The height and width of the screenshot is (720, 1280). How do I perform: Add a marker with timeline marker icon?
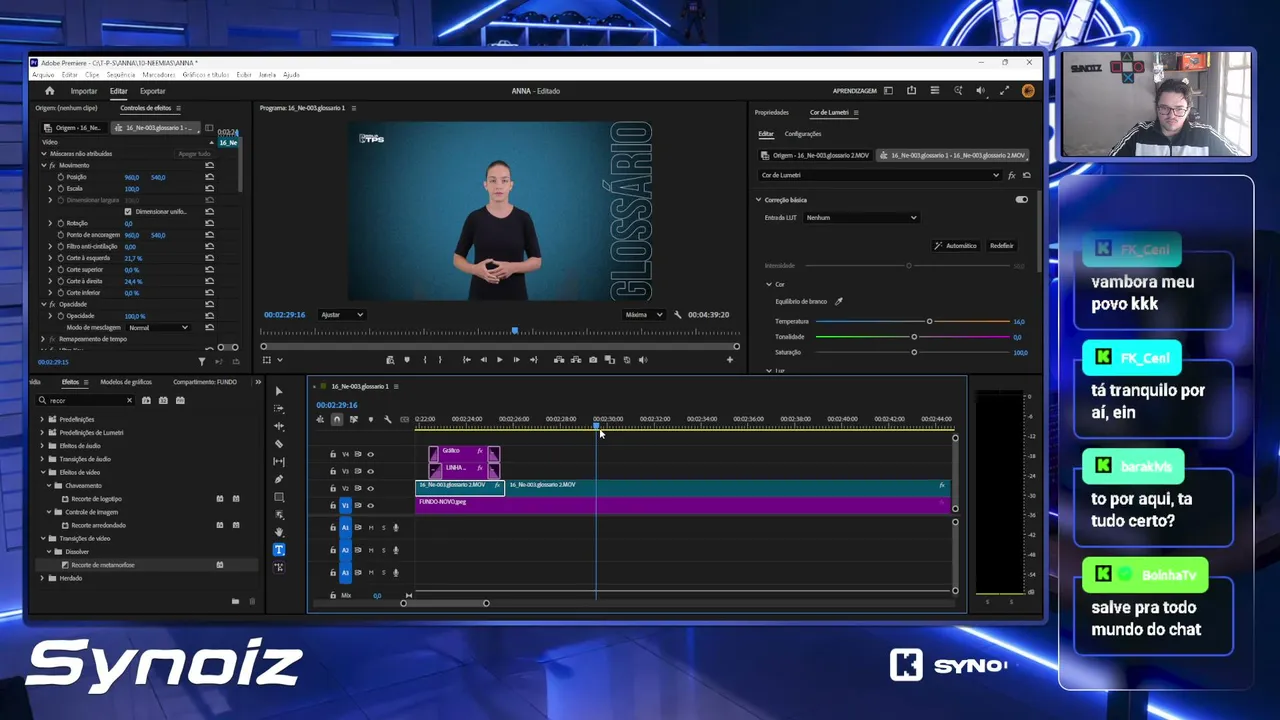[370, 419]
